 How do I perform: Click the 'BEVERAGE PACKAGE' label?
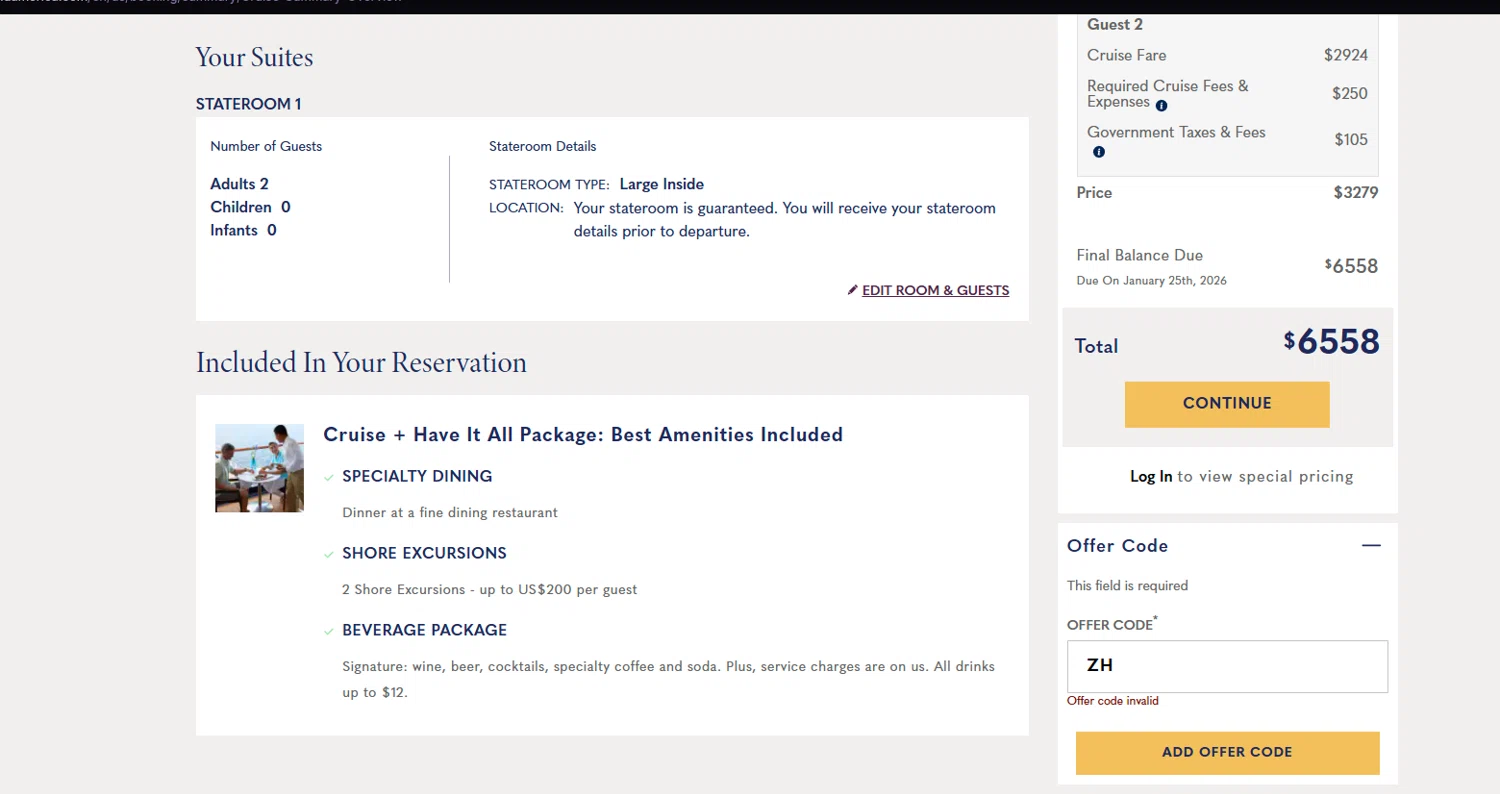click(424, 631)
